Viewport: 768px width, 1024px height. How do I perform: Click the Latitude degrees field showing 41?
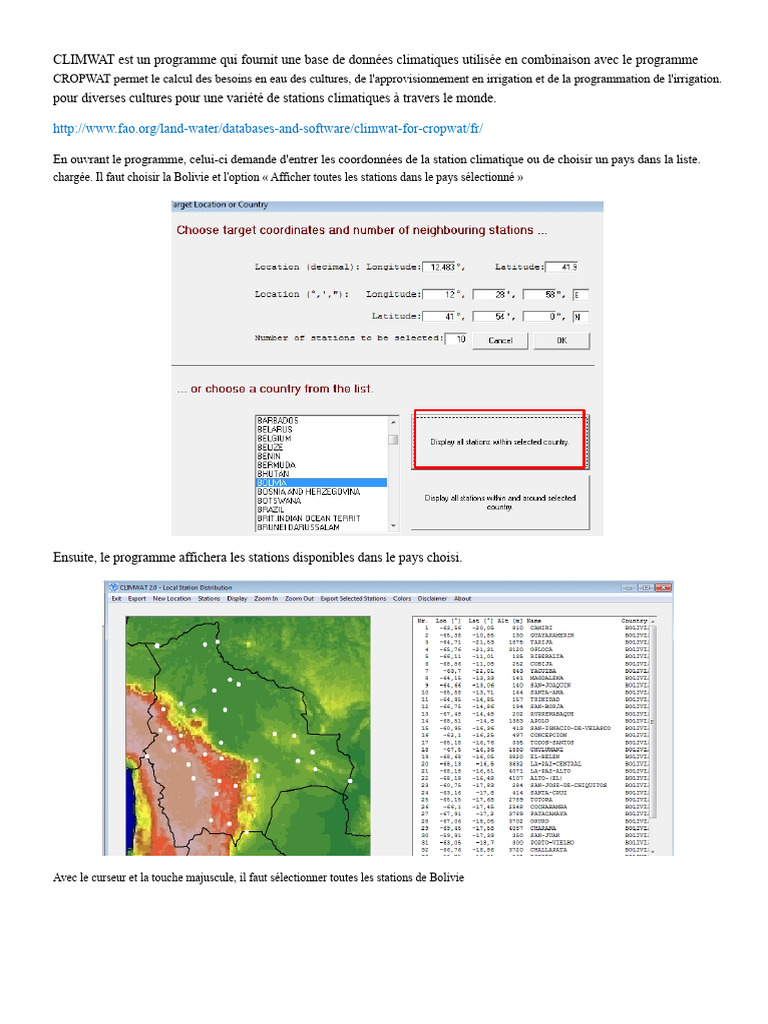click(440, 317)
